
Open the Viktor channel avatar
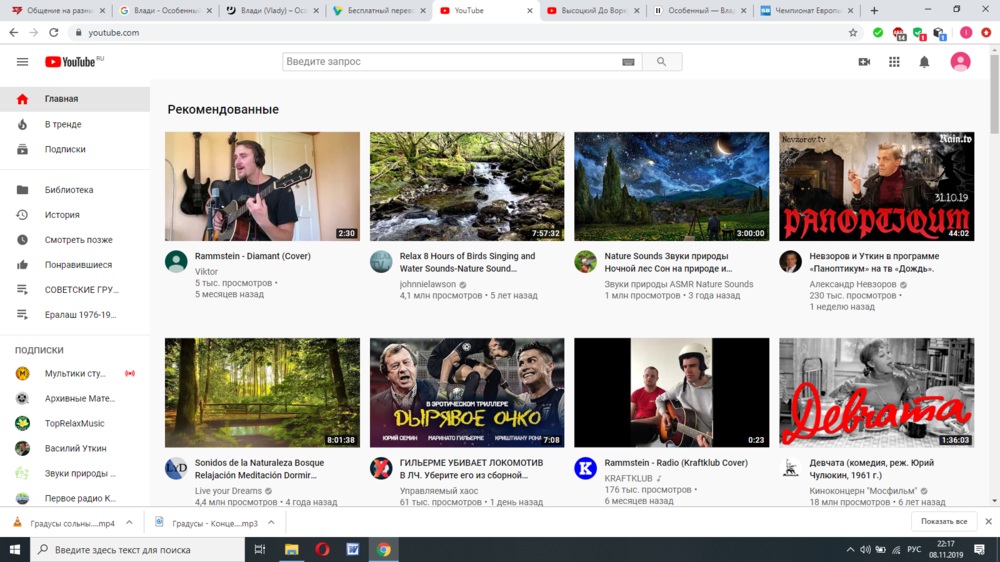[x=176, y=262]
